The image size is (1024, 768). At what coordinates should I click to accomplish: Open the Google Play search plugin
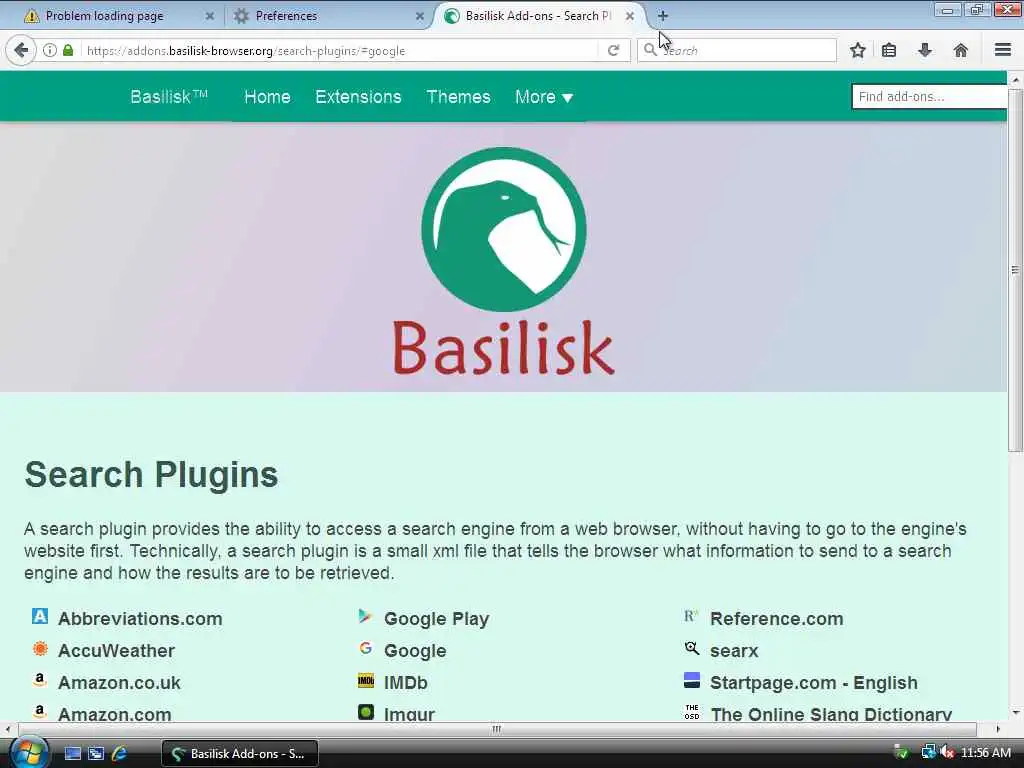[x=436, y=618]
